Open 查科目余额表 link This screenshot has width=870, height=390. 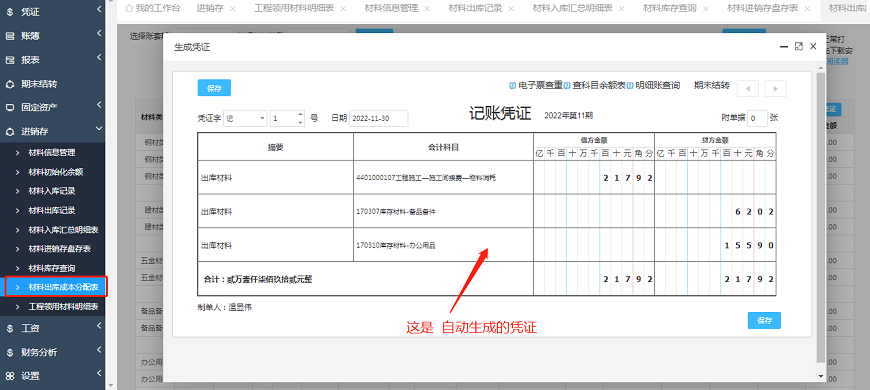tap(595, 85)
